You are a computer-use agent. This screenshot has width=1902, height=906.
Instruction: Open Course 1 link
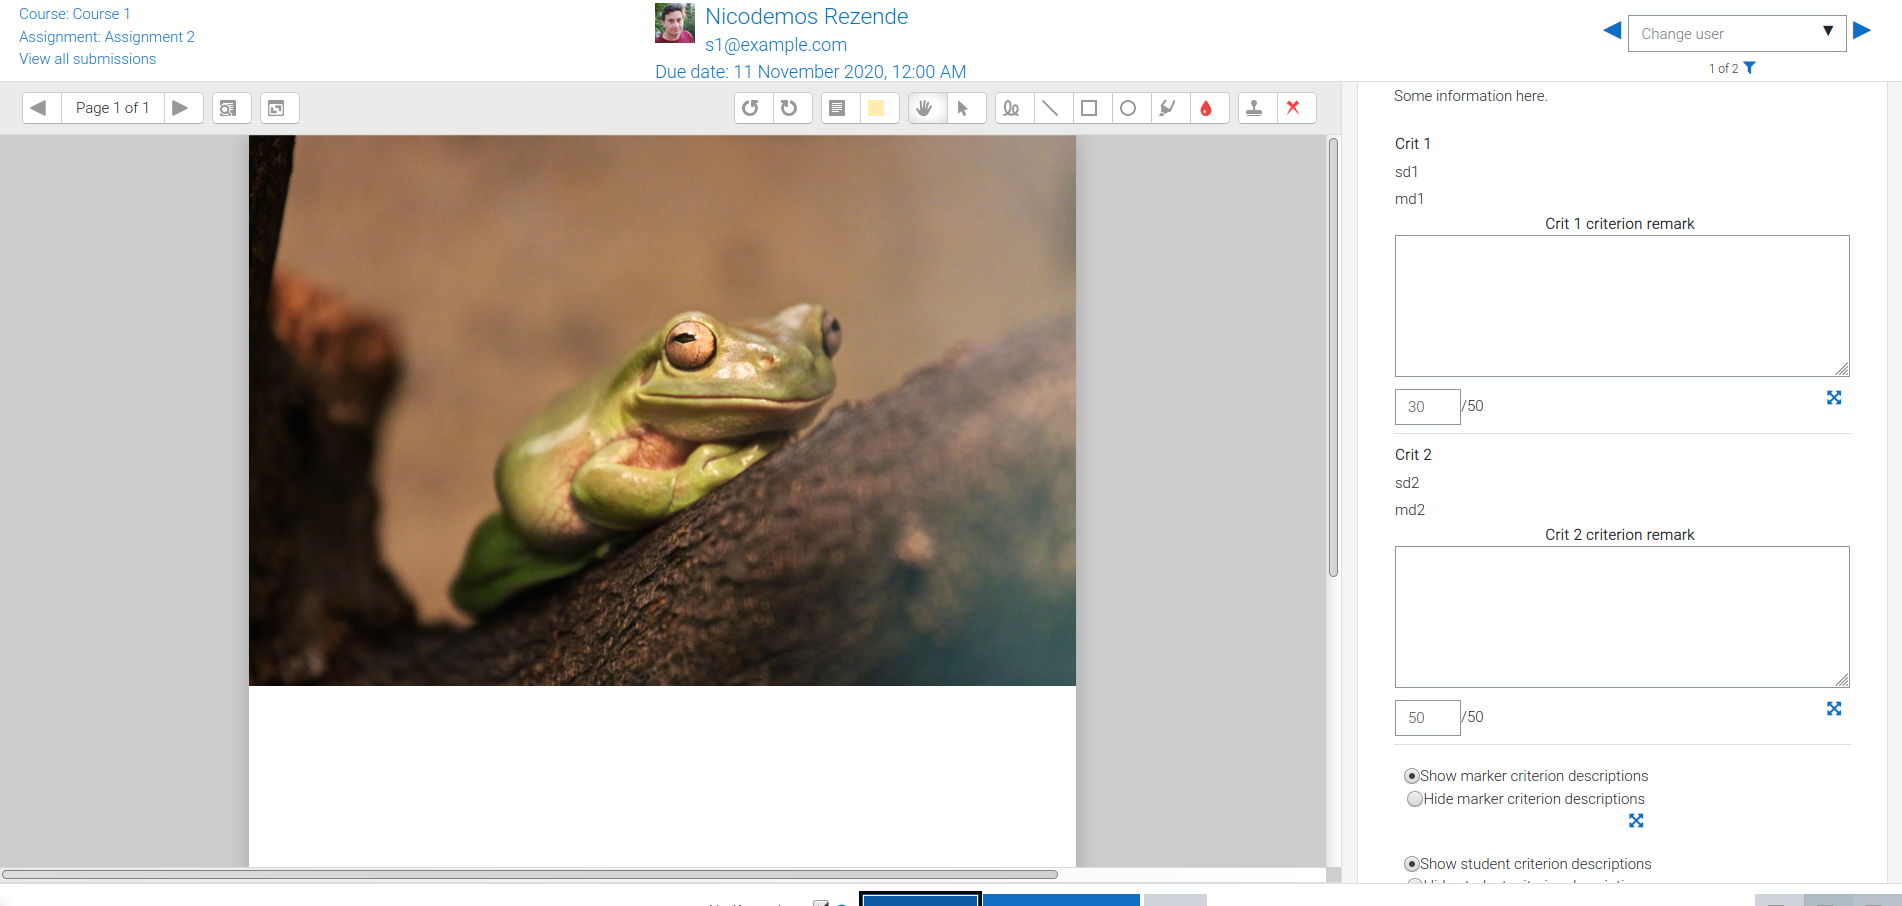point(75,14)
